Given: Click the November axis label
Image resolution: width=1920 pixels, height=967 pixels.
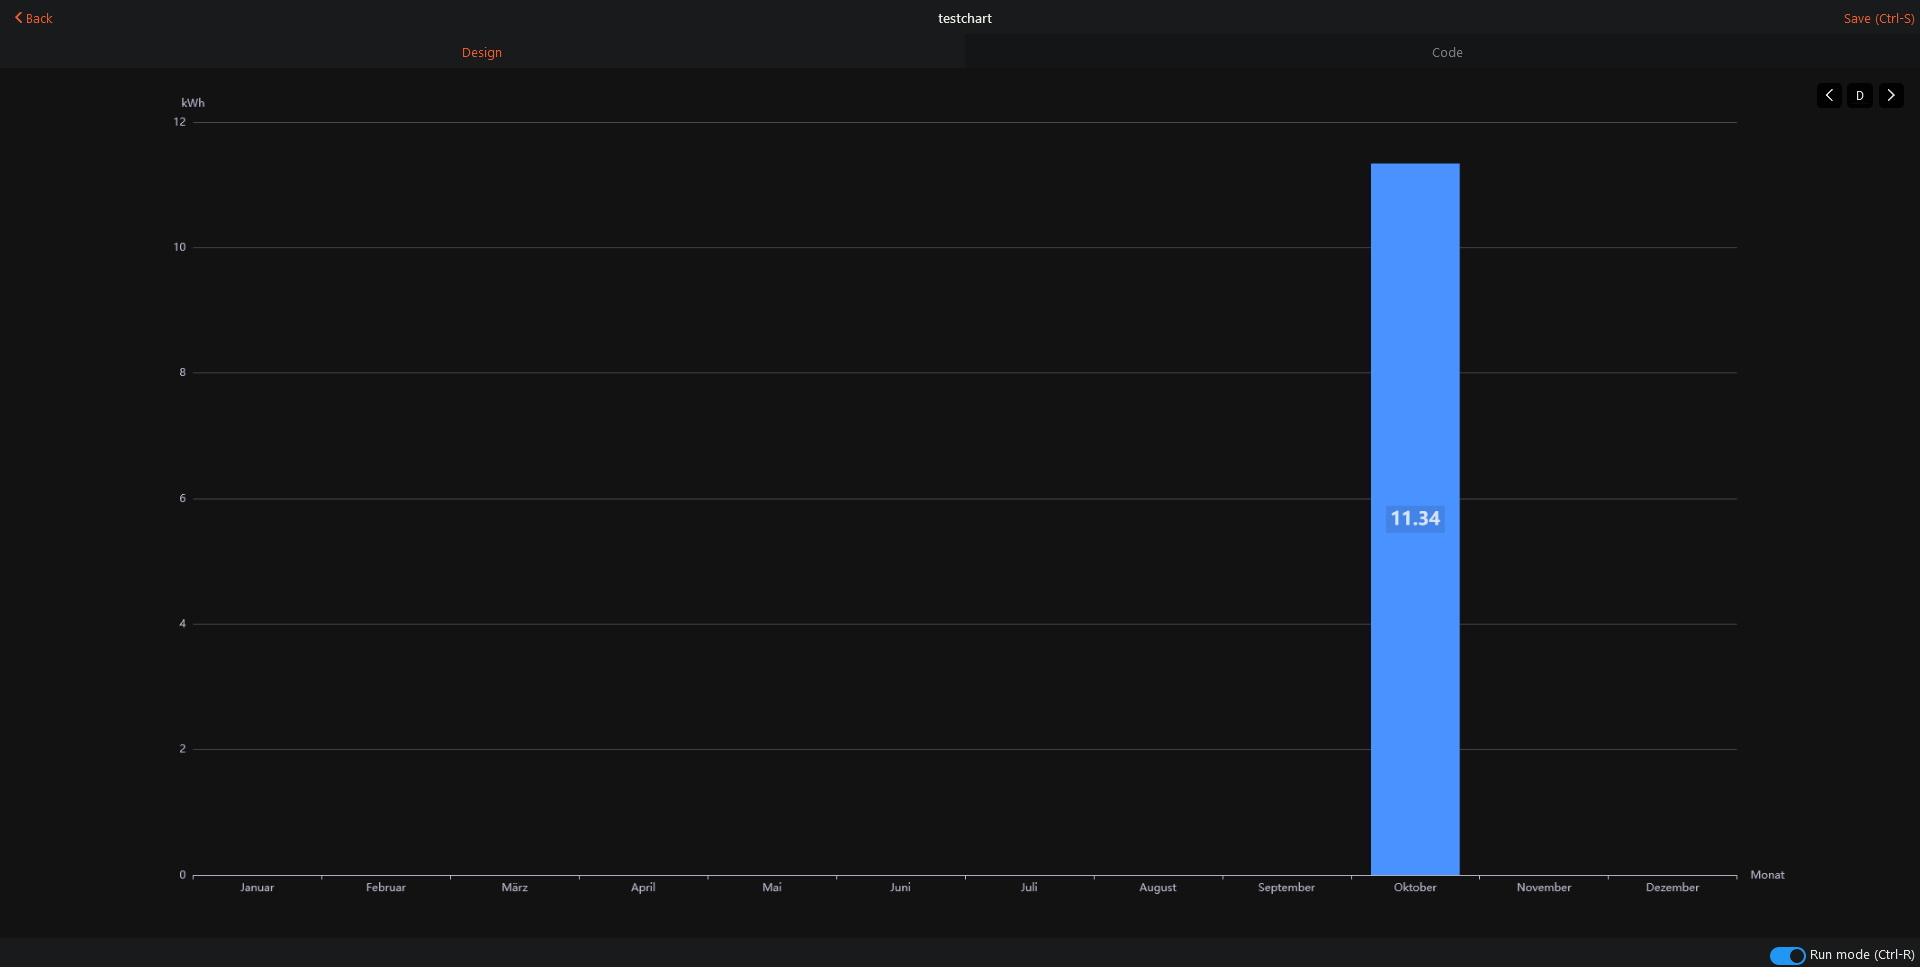Looking at the screenshot, I should (1544, 887).
